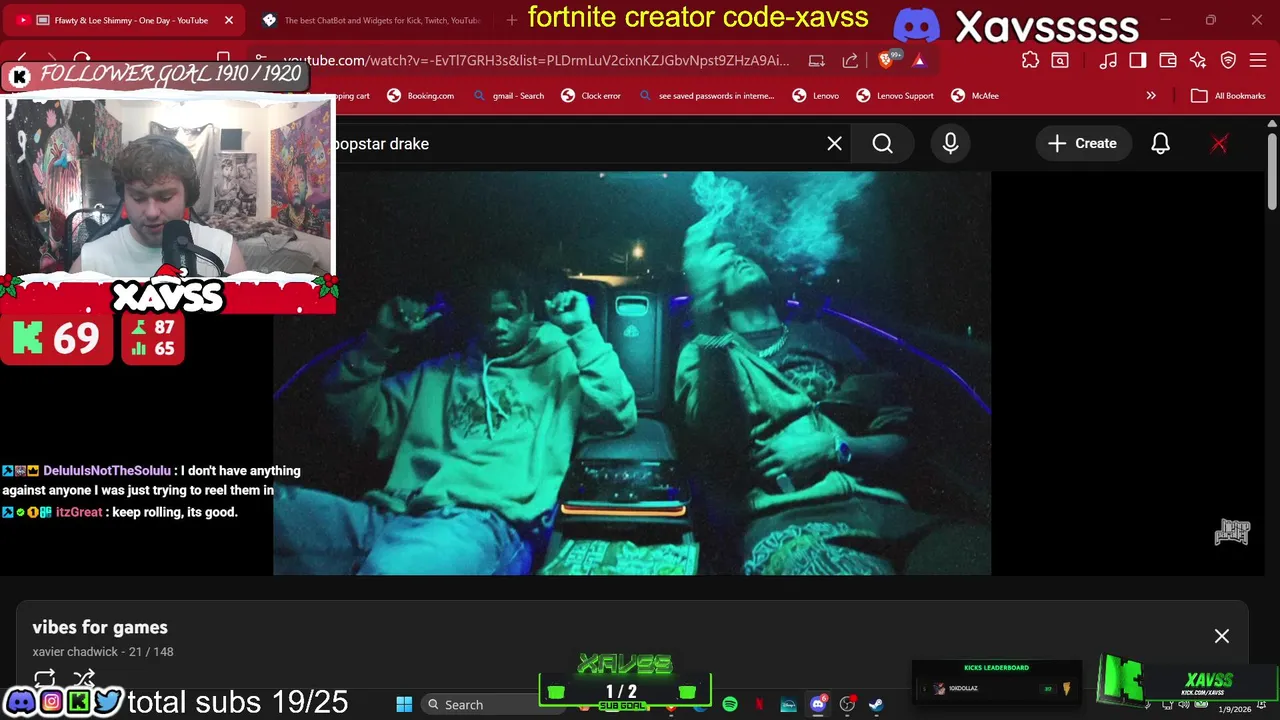This screenshot has height=720, width=1280.
Task: Click the YouTube magnifier search button
Action: click(x=882, y=144)
